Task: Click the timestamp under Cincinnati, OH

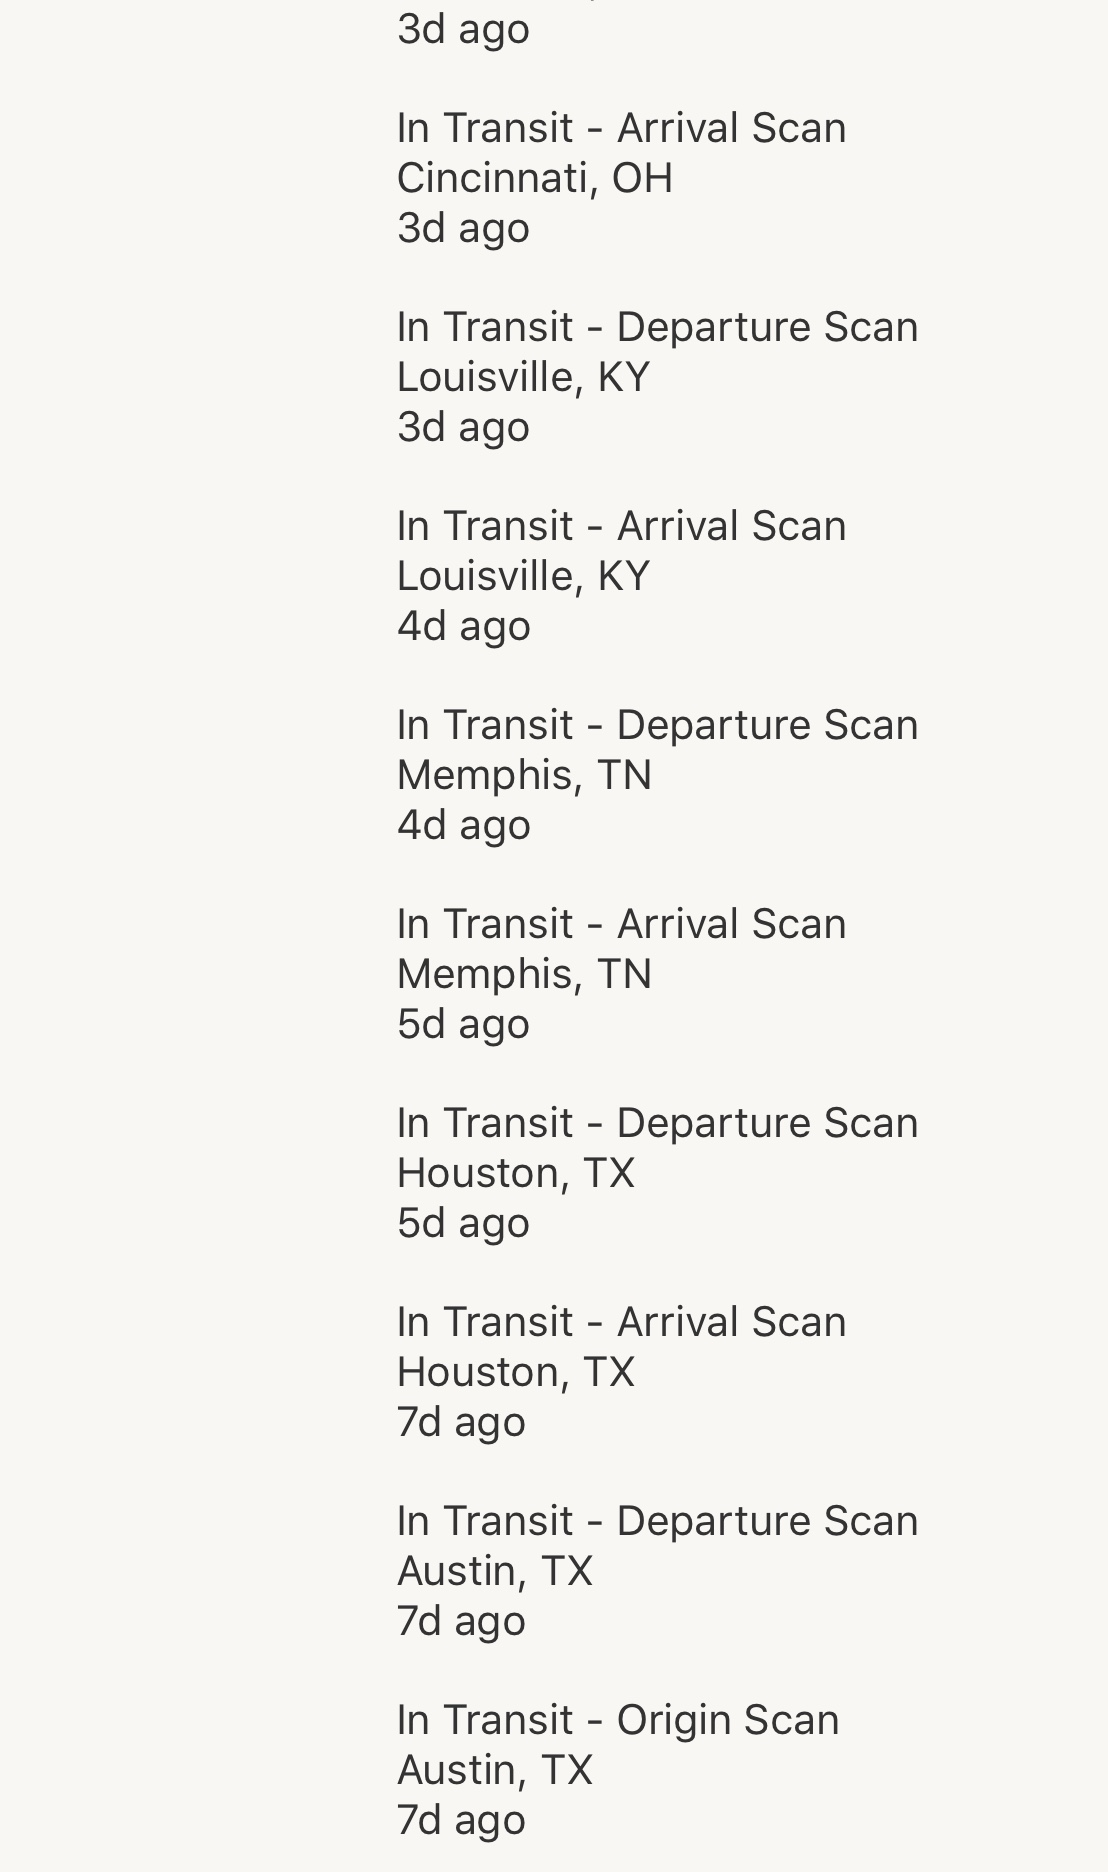Action: [463, 228]
